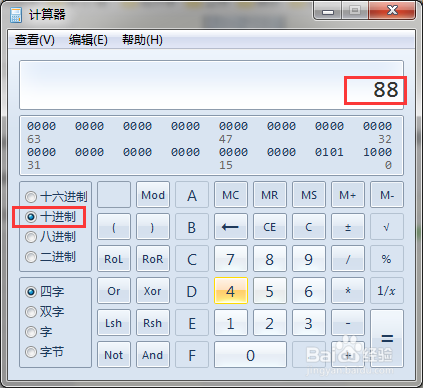
Task: Click the number 3 key
Action: coord(309,323)
